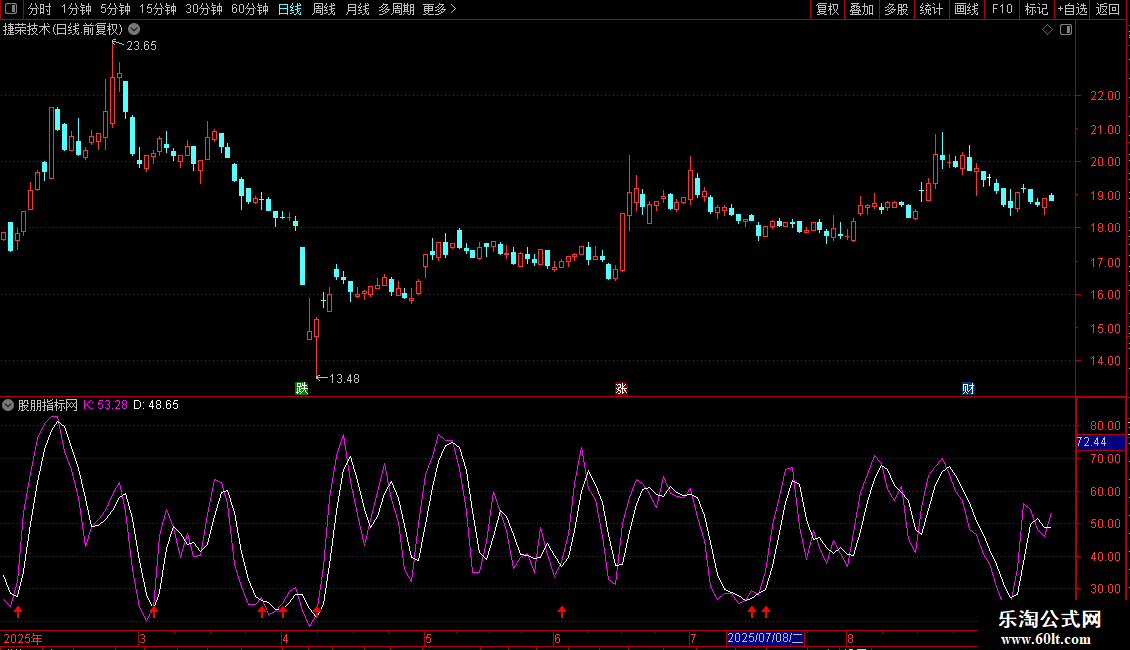This screenshot has width=1130, height=650.
Task: Select the 1分钟 period
Action: coord(76,9)
